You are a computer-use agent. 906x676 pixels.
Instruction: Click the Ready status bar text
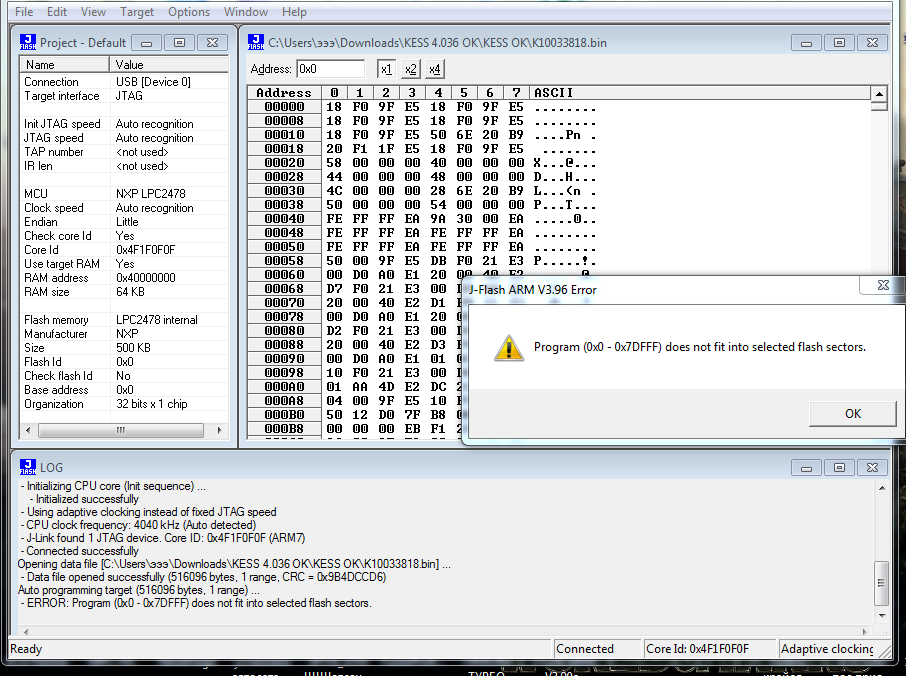coord(26,649)
